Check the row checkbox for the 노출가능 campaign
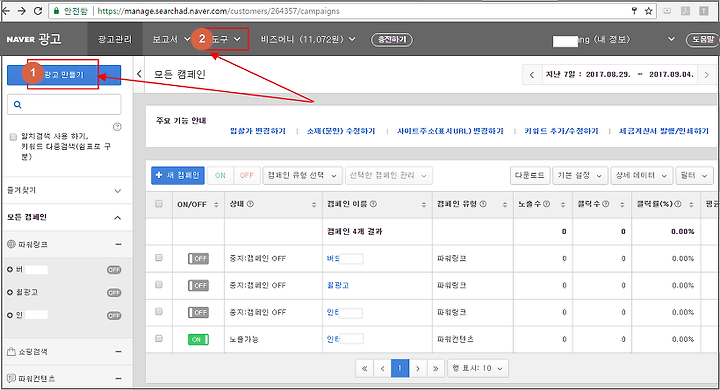Viewport: 720px width, 390px height. (159, 339)
